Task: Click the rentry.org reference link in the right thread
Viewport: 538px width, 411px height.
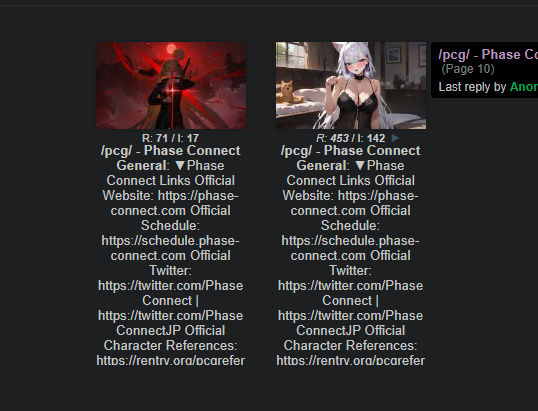Action: (x=350, y=360)
